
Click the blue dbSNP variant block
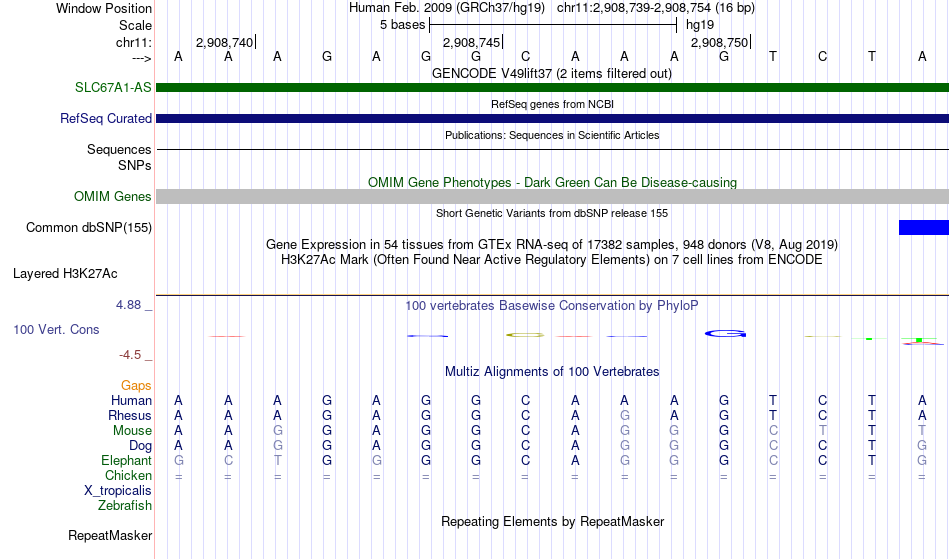click(x=923, y=227)
